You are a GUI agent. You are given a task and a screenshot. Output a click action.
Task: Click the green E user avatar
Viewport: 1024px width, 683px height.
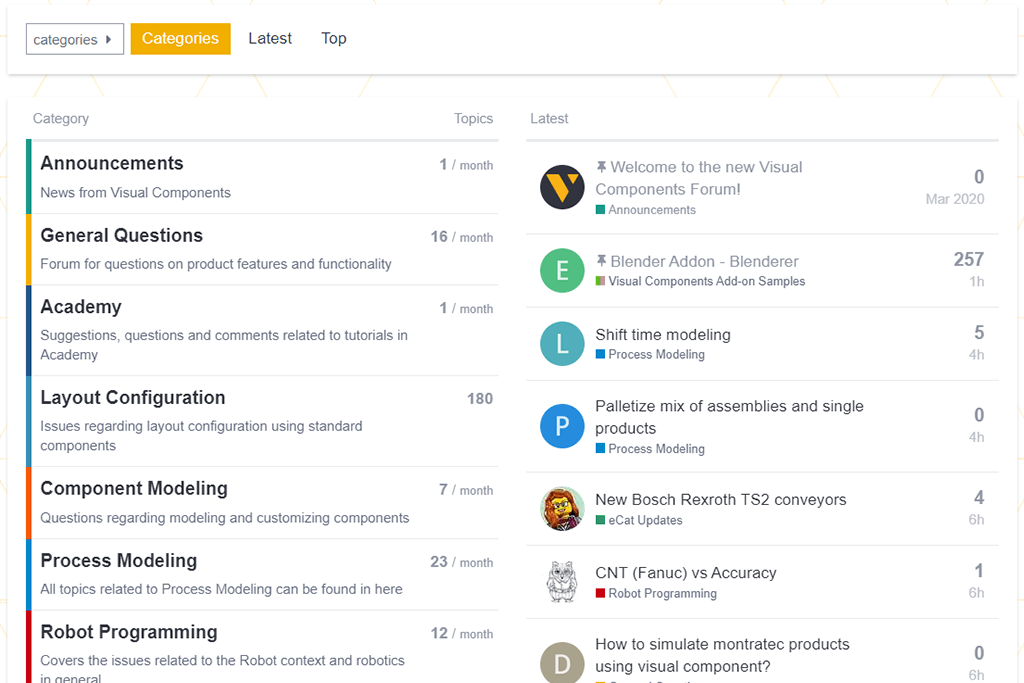[x=562, y=270]
